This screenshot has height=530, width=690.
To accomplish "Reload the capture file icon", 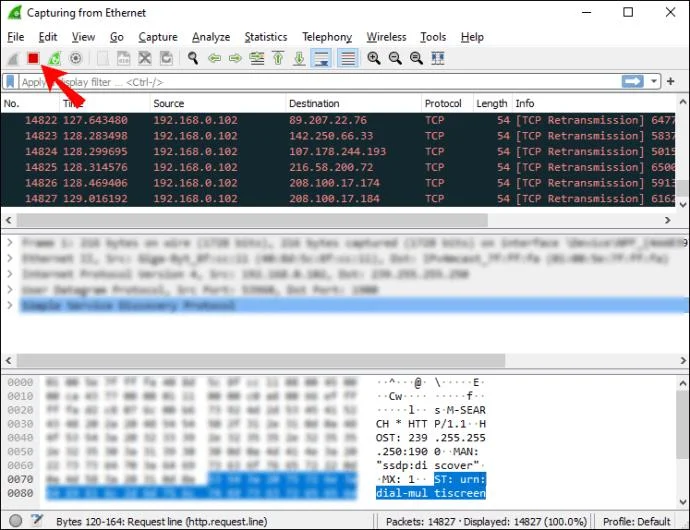I will click(166, 58).
